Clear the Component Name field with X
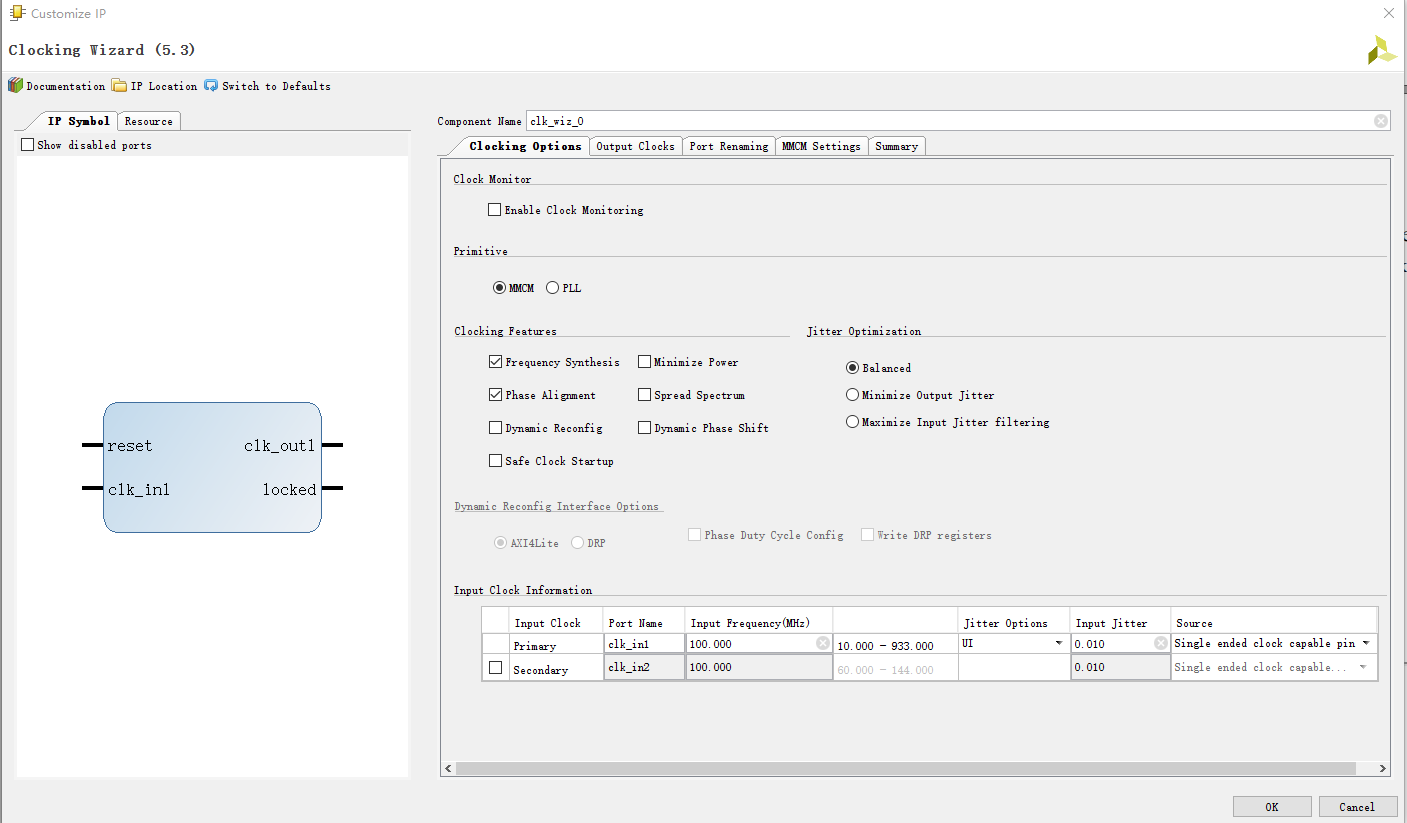1407x823 pixels. [1381, 121]
